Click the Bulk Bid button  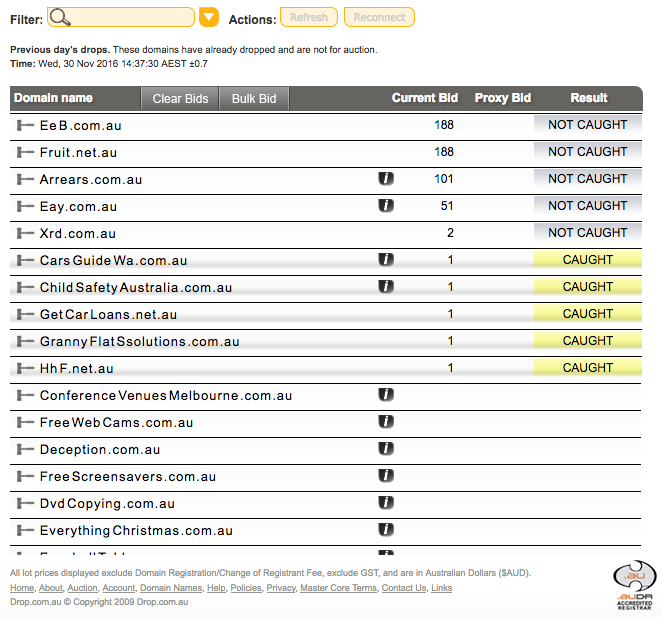click(254, 99)
